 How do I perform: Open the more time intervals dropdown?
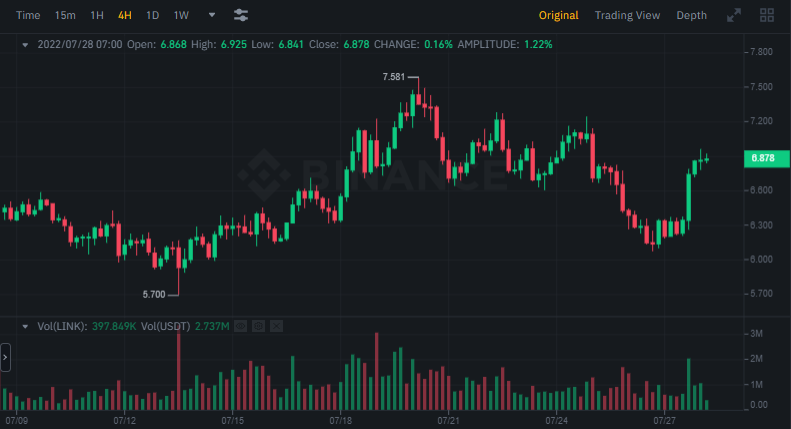click(x=211, y=15)
